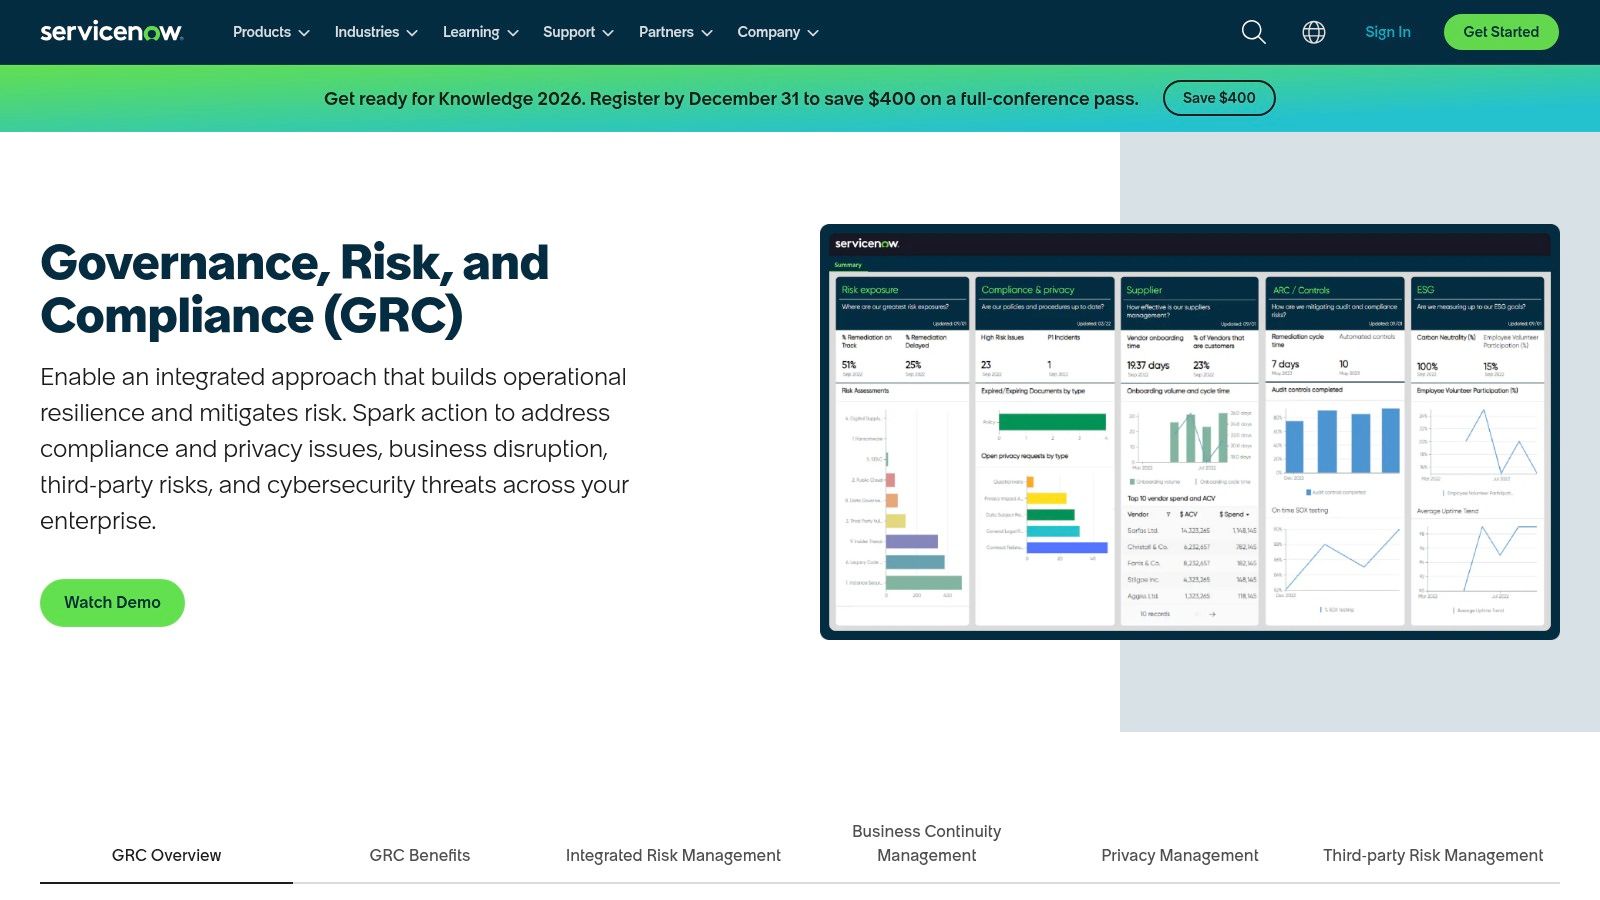The height and width of the screenshot is (900, 1600).
Task: Select the Third-party Risk Management tab
Action: 1432,855
